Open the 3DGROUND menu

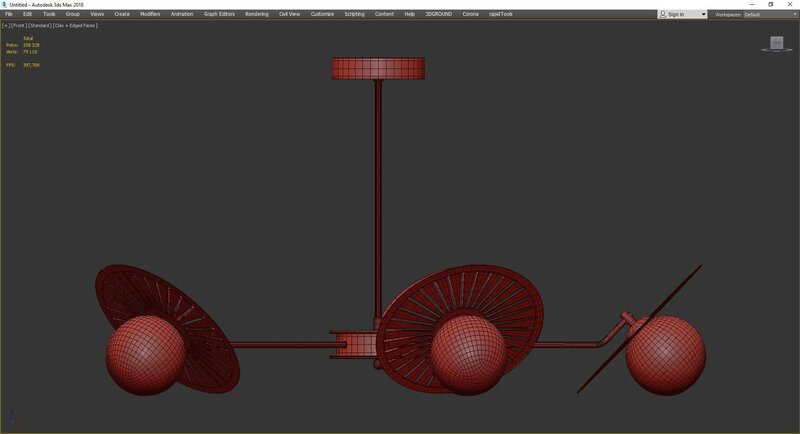[x=438, y=14]
